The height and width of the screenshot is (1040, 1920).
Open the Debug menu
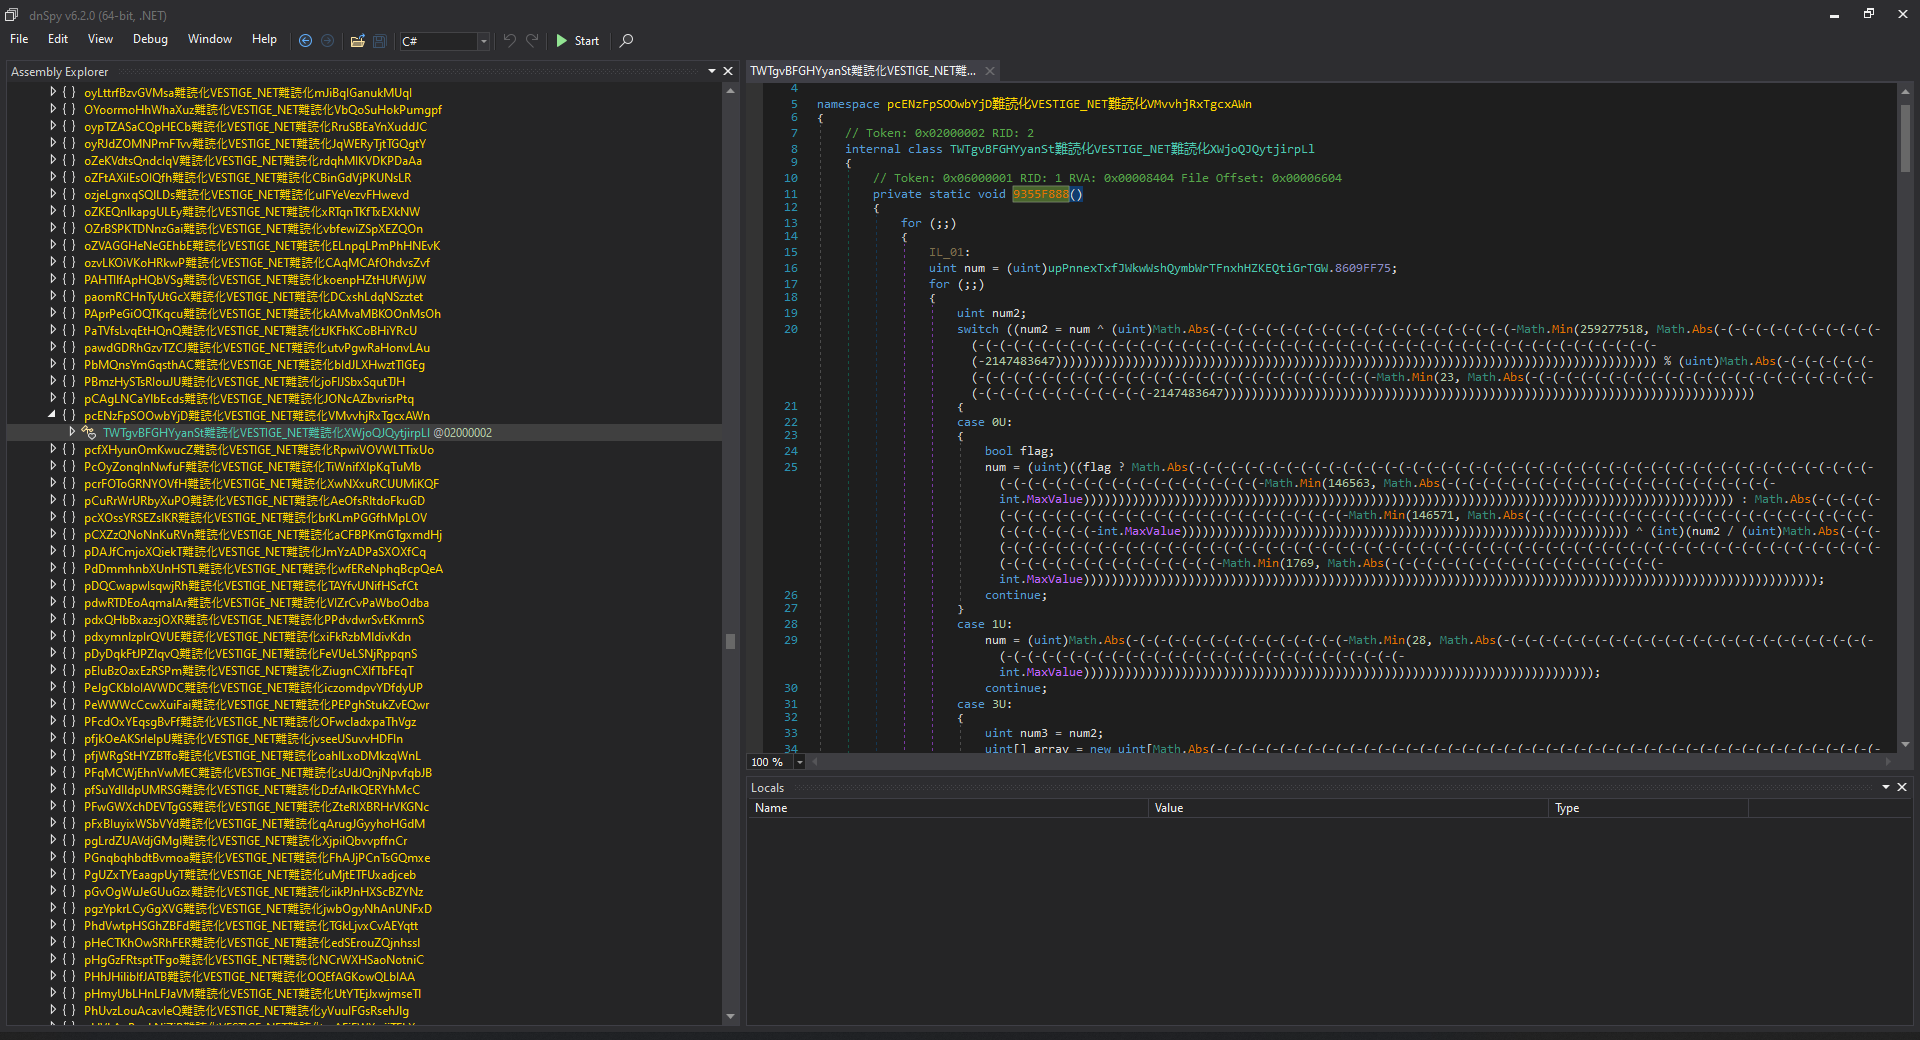click(150, 39)
